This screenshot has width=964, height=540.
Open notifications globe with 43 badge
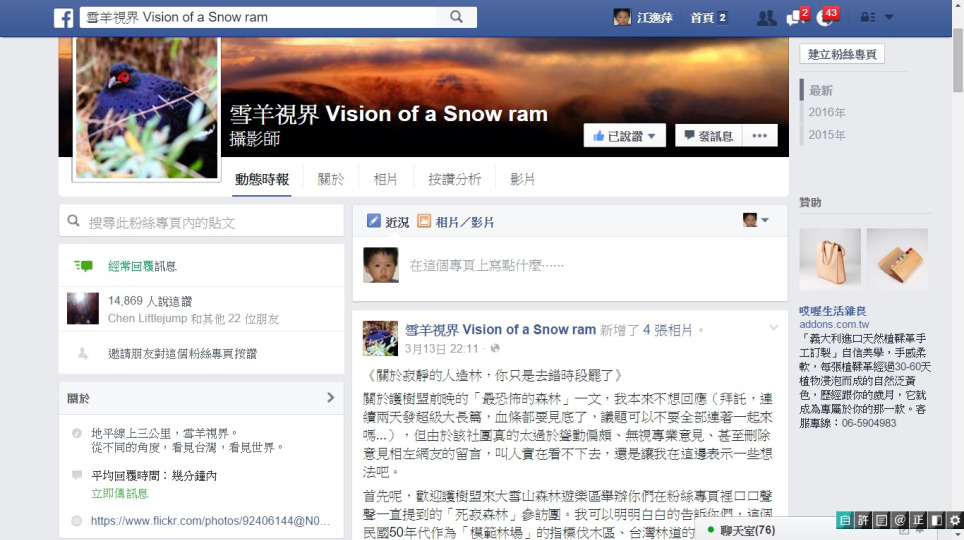827,17
